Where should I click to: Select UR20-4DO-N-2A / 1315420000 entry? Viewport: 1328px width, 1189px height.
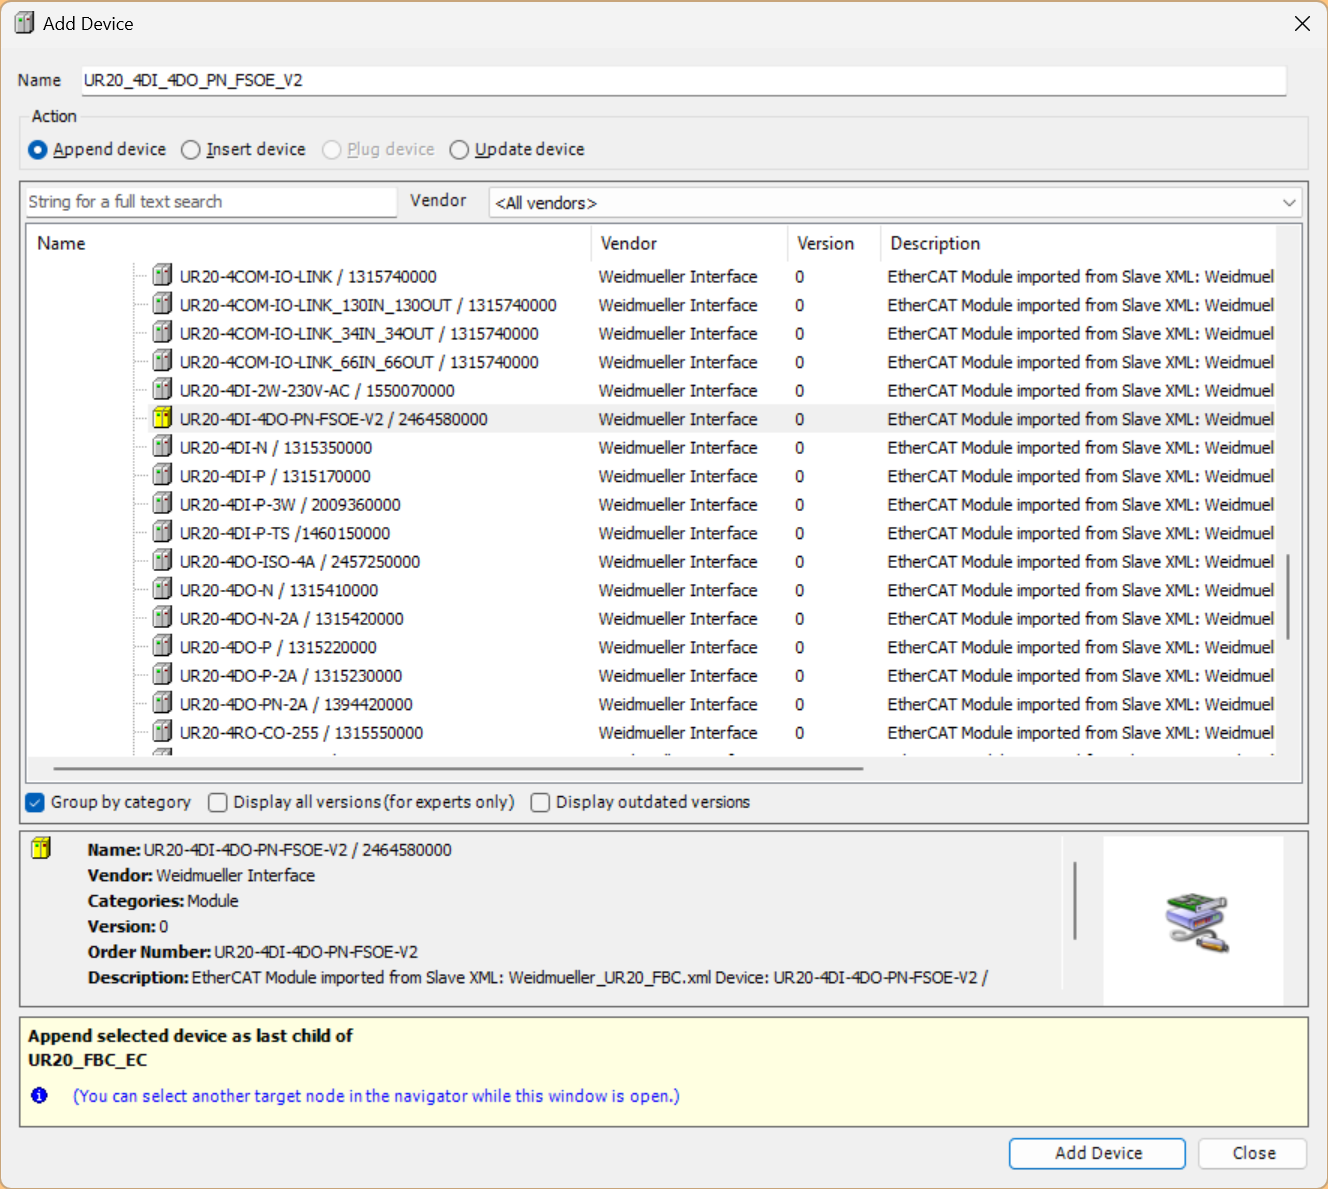[x=291, y=618]
